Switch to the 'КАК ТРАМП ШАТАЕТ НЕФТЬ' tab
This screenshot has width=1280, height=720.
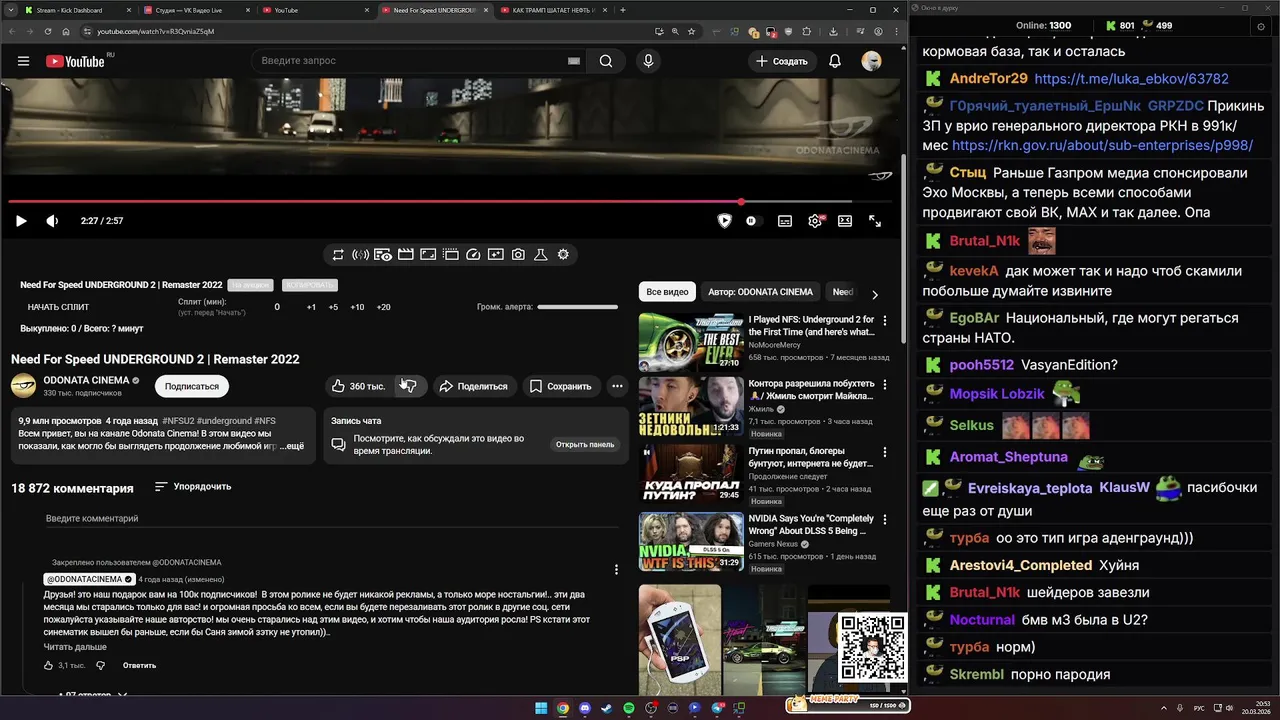(x=553, y=10)
